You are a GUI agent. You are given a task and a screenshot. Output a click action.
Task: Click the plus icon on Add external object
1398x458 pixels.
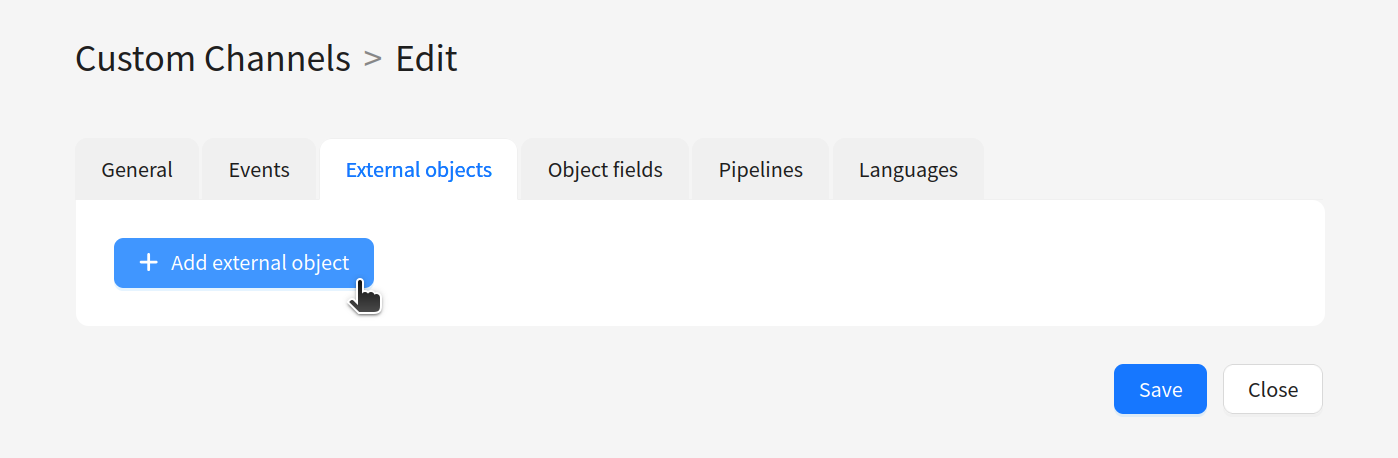pyautogui.click(x=148, y=263)
